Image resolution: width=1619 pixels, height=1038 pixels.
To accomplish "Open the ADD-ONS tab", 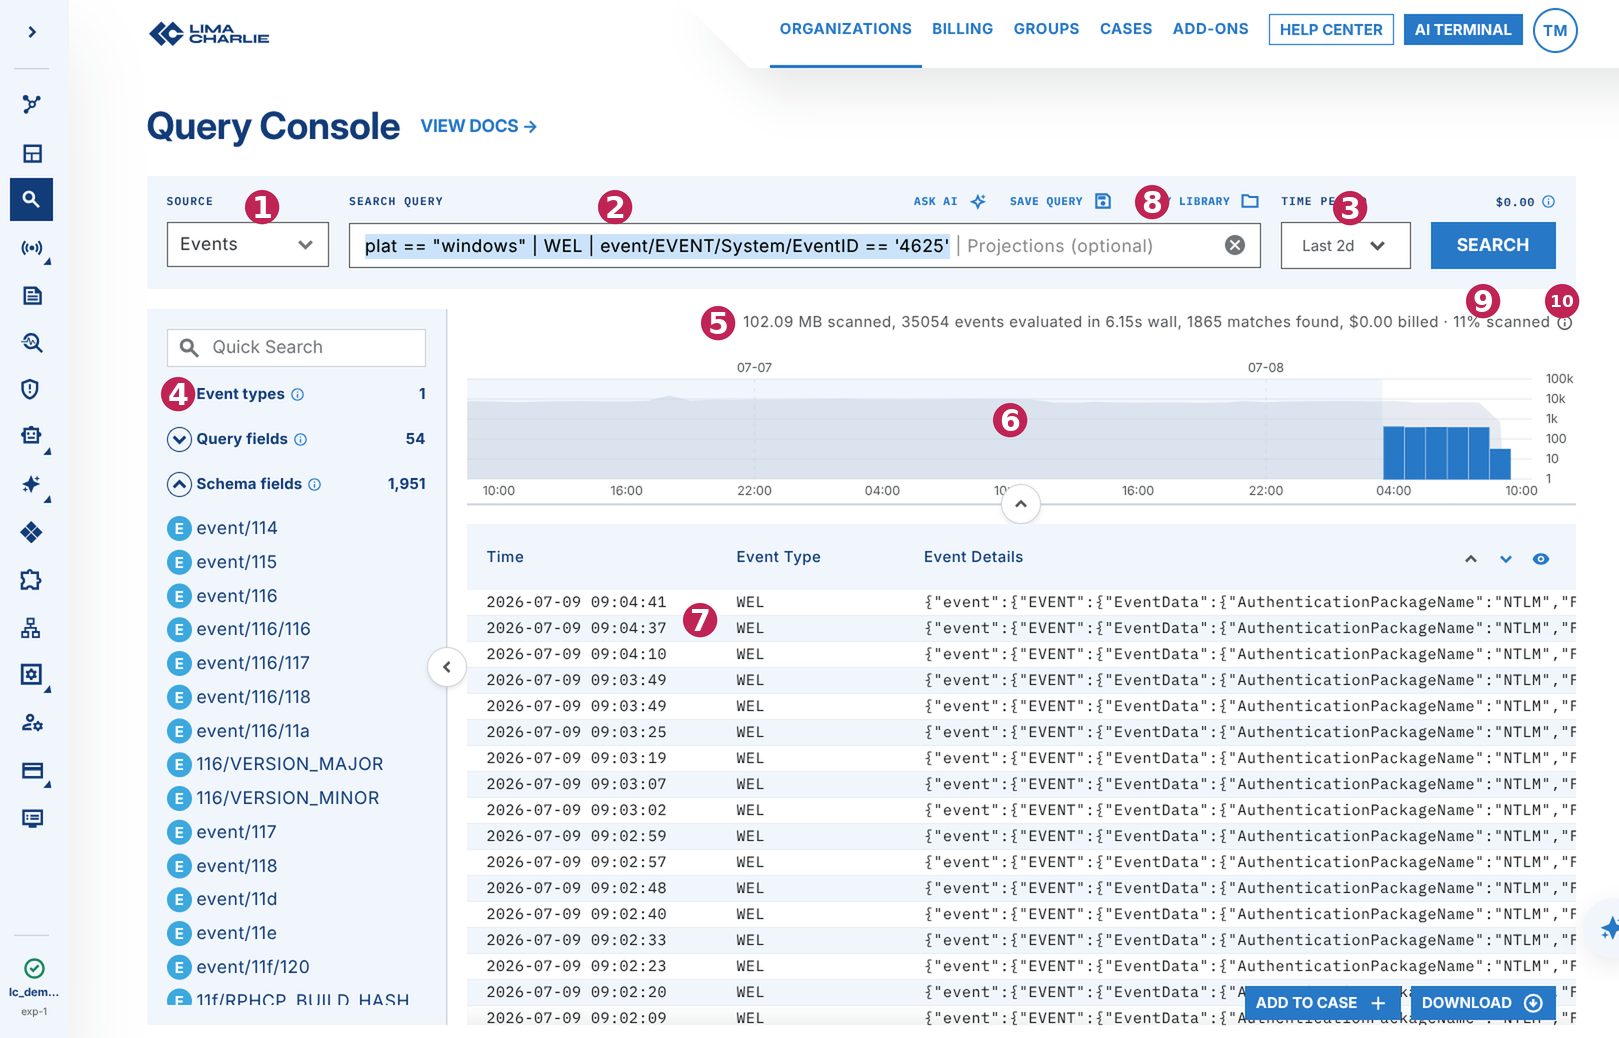I will pos(1210,29).
